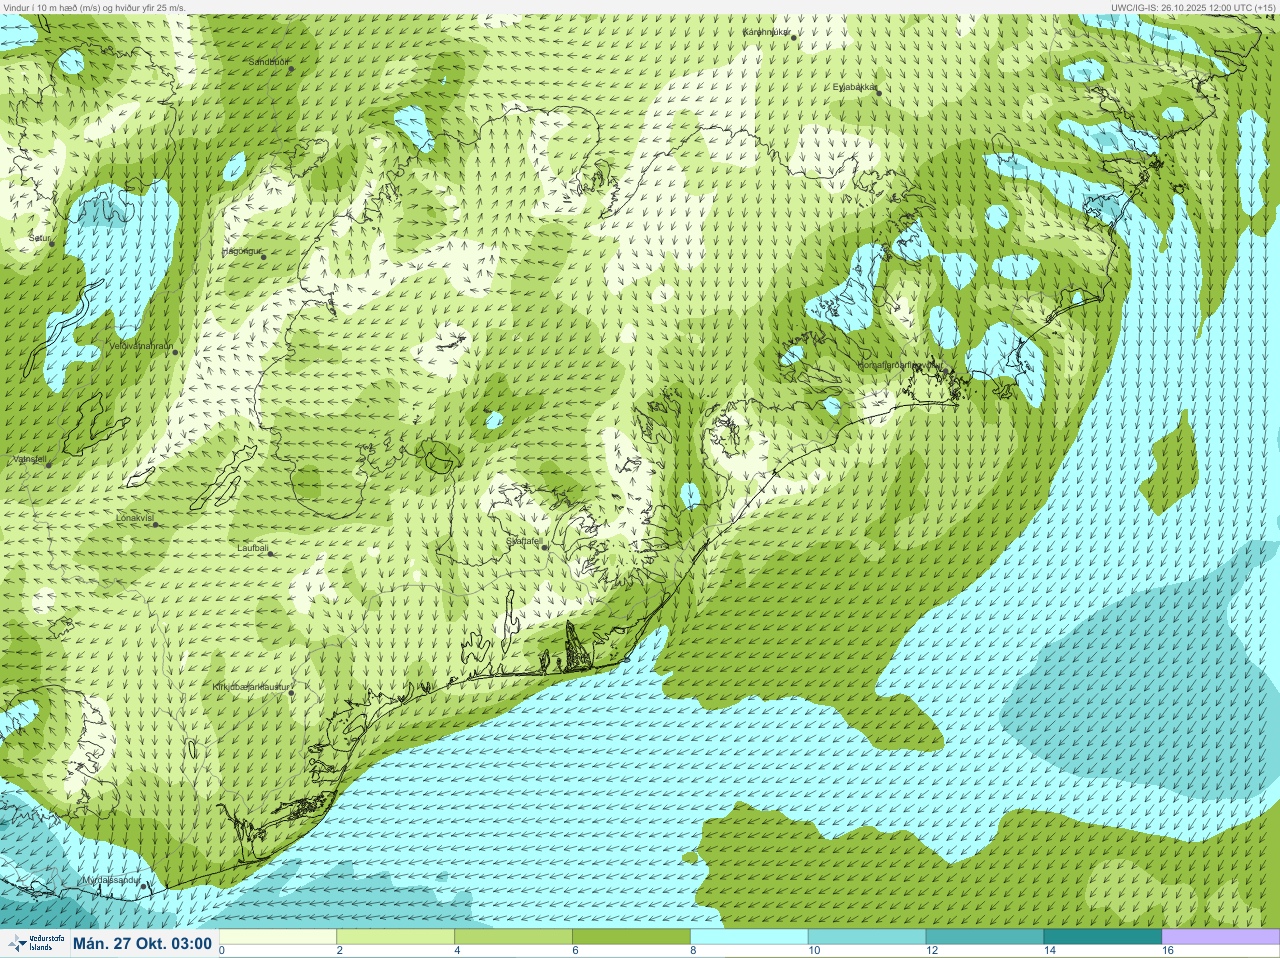The image size is (1280, 958).
Task: Click the Lónakvísl station label
Action: click(134, 519)
